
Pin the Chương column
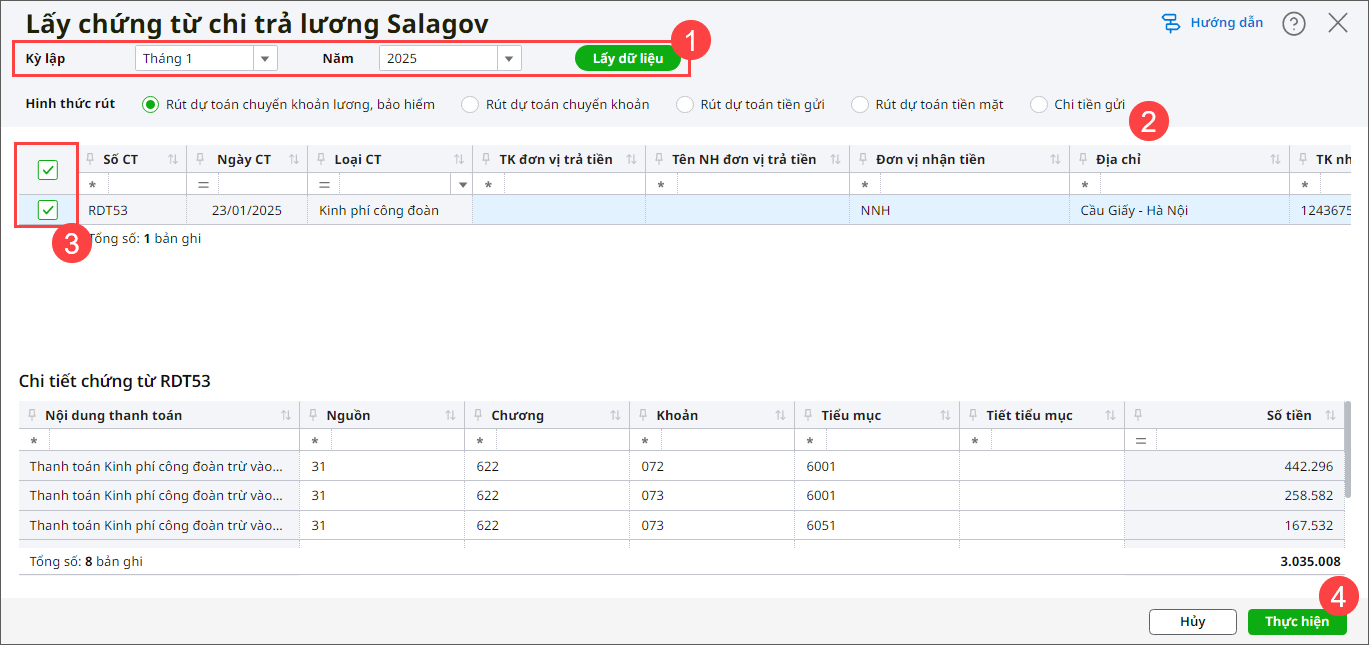pos(478,415)
